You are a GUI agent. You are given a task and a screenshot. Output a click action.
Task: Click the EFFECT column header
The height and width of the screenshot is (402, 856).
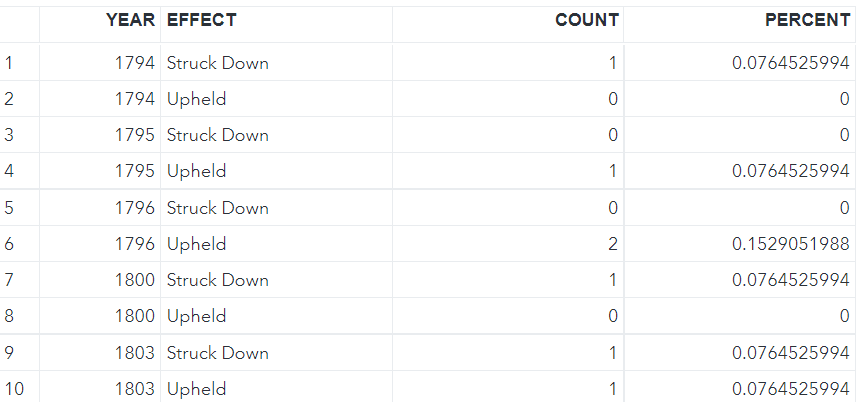[203, 20]
